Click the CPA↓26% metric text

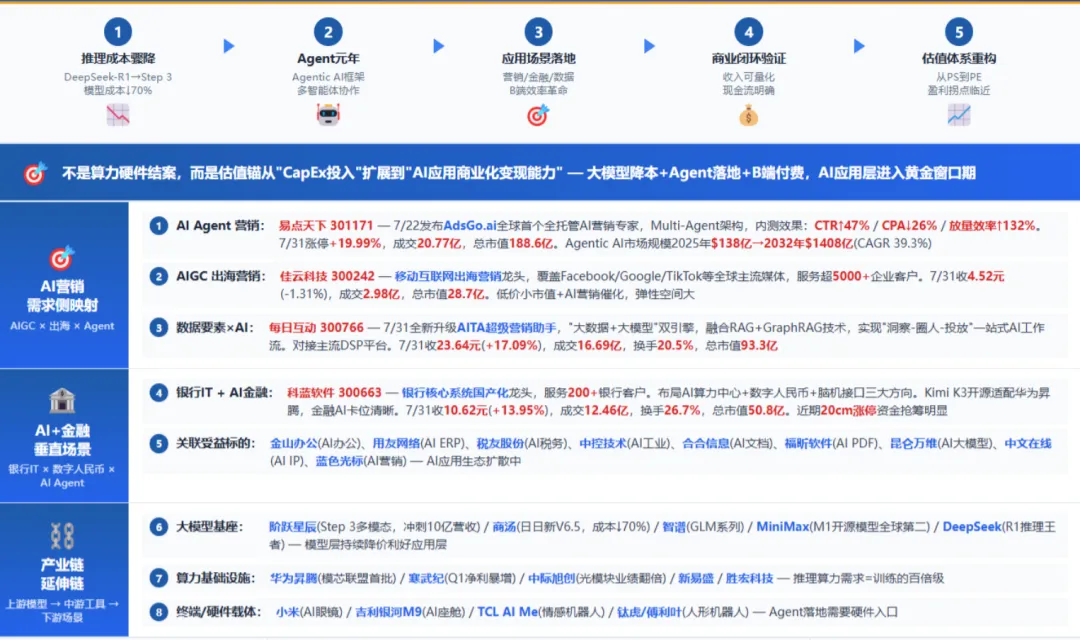909,225
